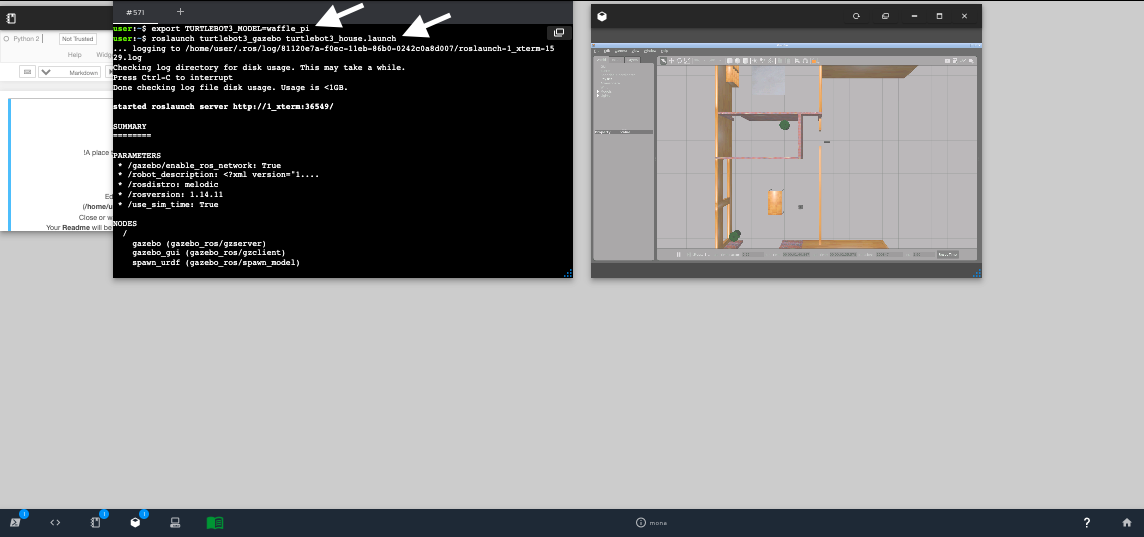Viewport: 1144px width, 537px height.
Task: Click the orange-highlighted Gazebo toolbar icon
Action: (x=814, y=61)
